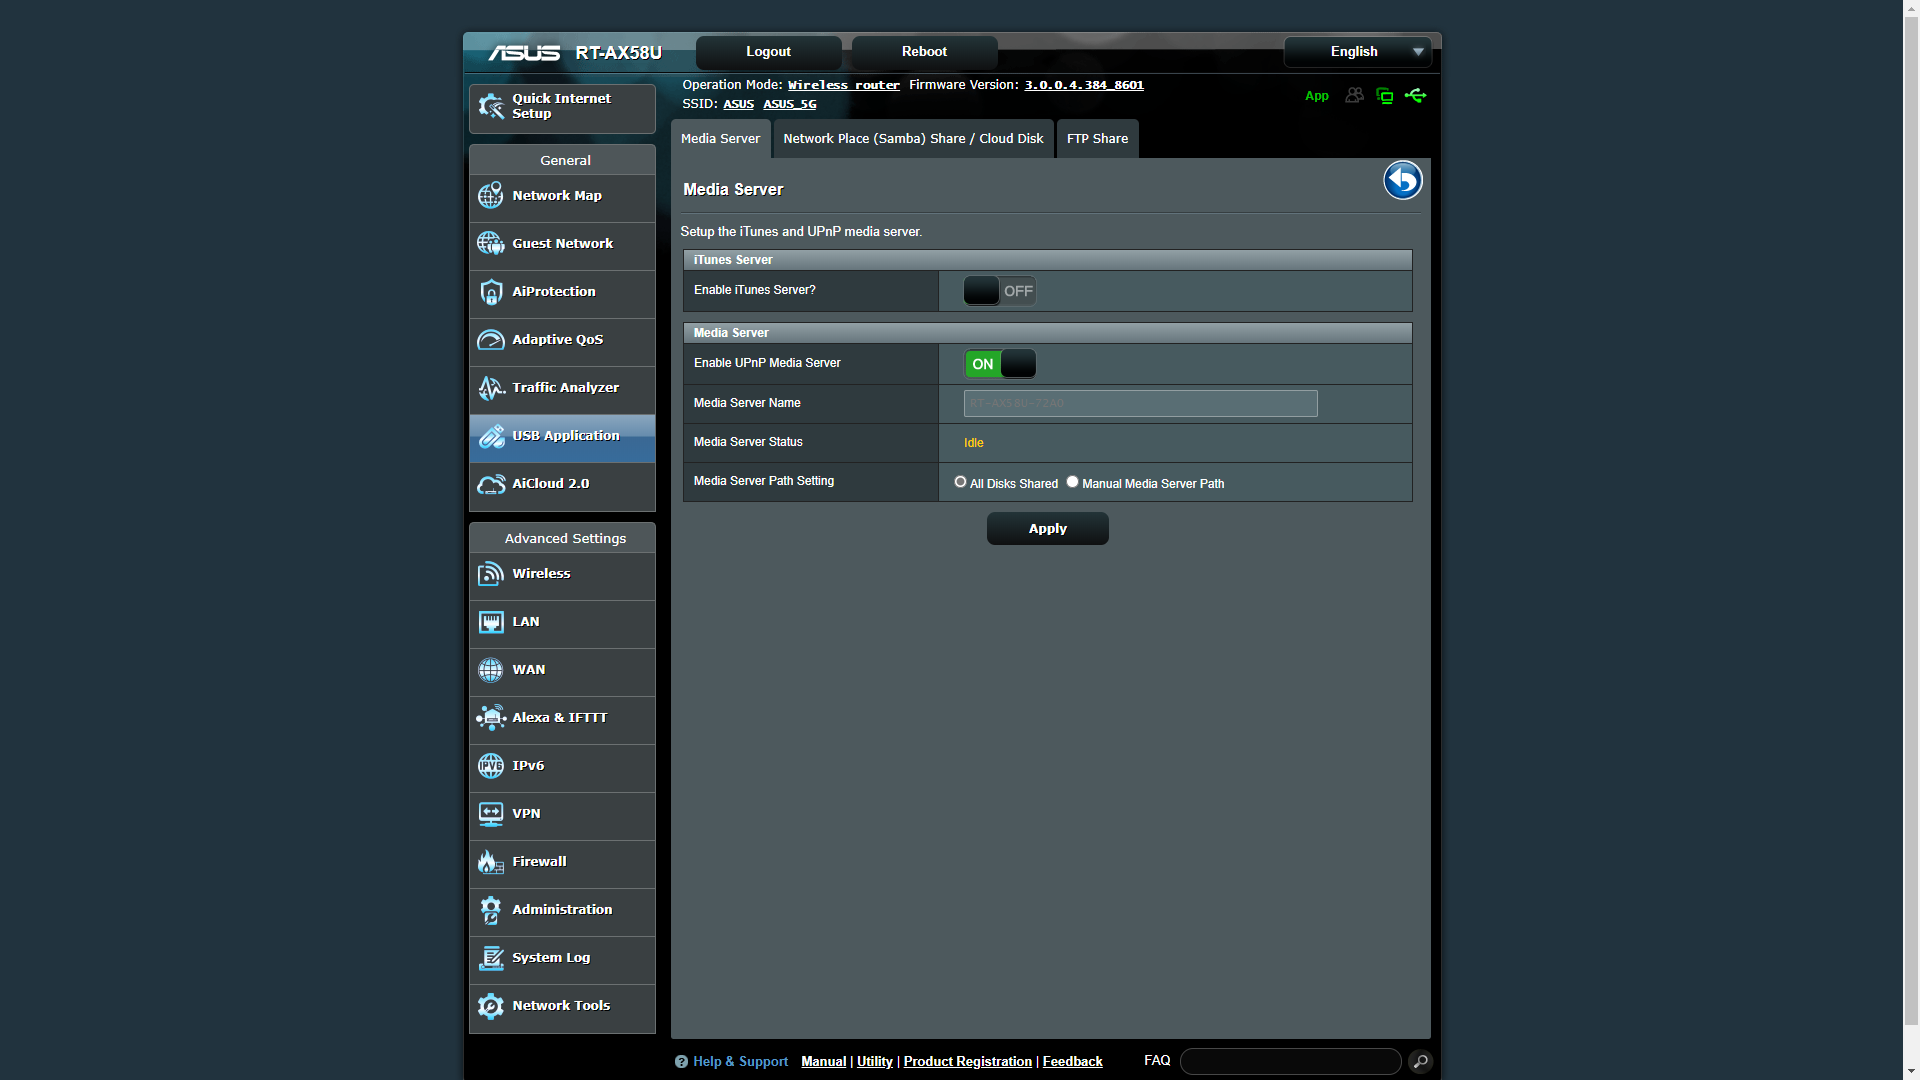Viewport: 1920px width, 1080px height.
Task: Turn off the UPnP Media Server switch
Action: [999, 364]
